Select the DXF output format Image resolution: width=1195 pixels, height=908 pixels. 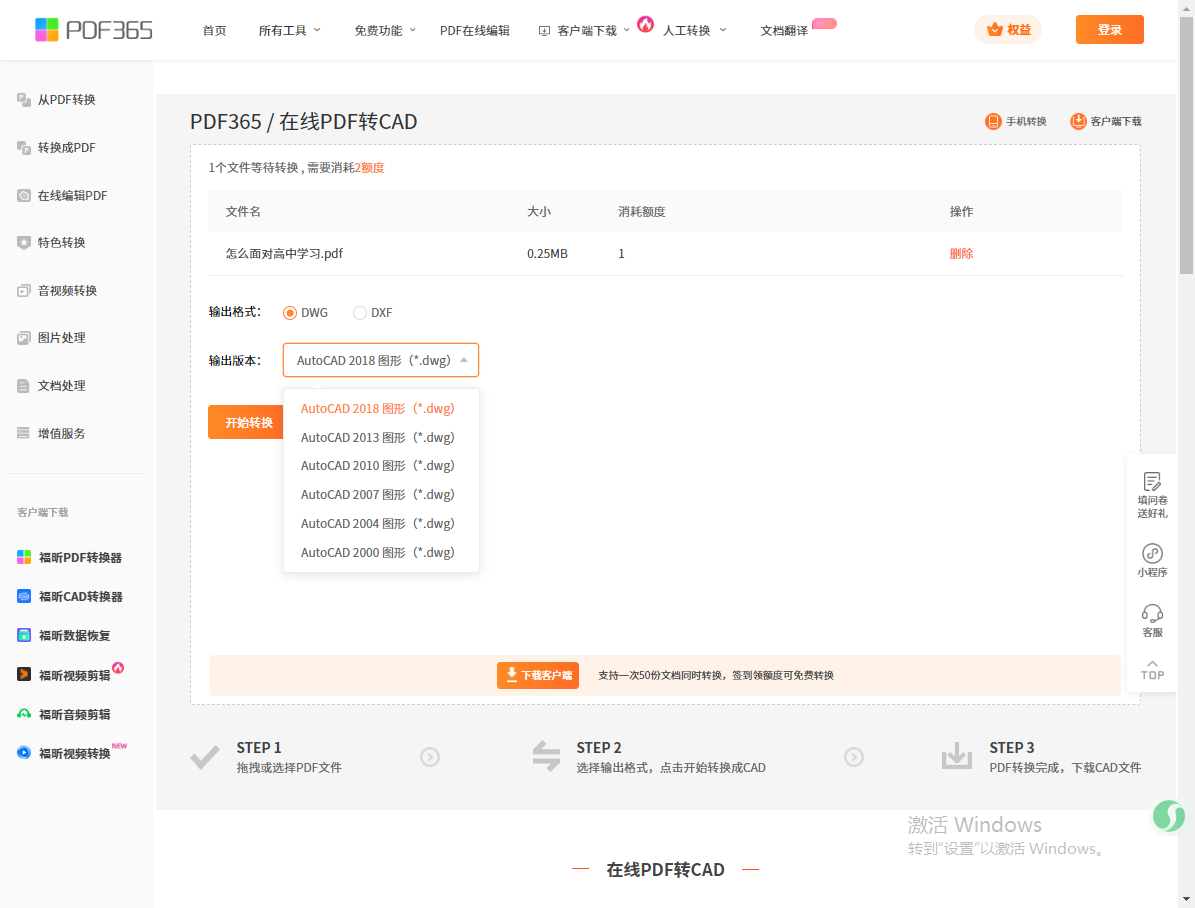(x=373, y=313)
